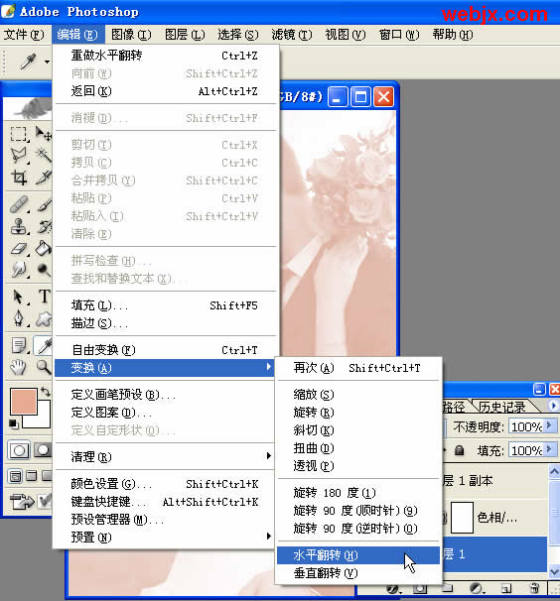This screenshot has width=560, height=601.
Task: Expand the 清理(R) submenu
Action: tap(268, 456)
